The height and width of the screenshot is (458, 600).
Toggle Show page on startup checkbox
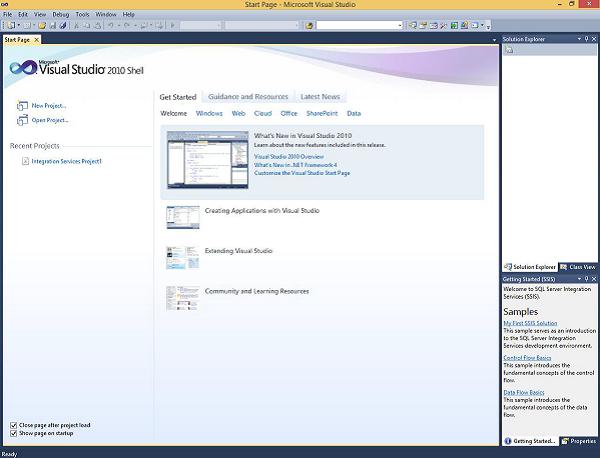pos(13,434)
